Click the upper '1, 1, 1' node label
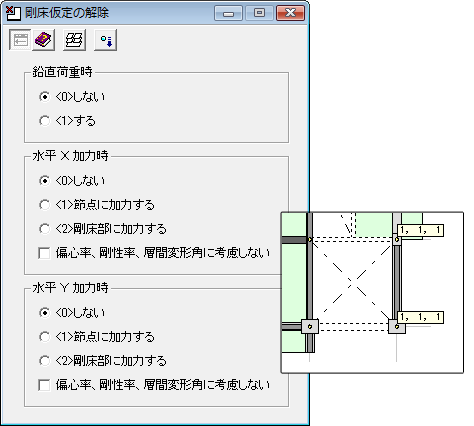The width and height of the screenshot is (474, 426). click(x=420, y=230)
